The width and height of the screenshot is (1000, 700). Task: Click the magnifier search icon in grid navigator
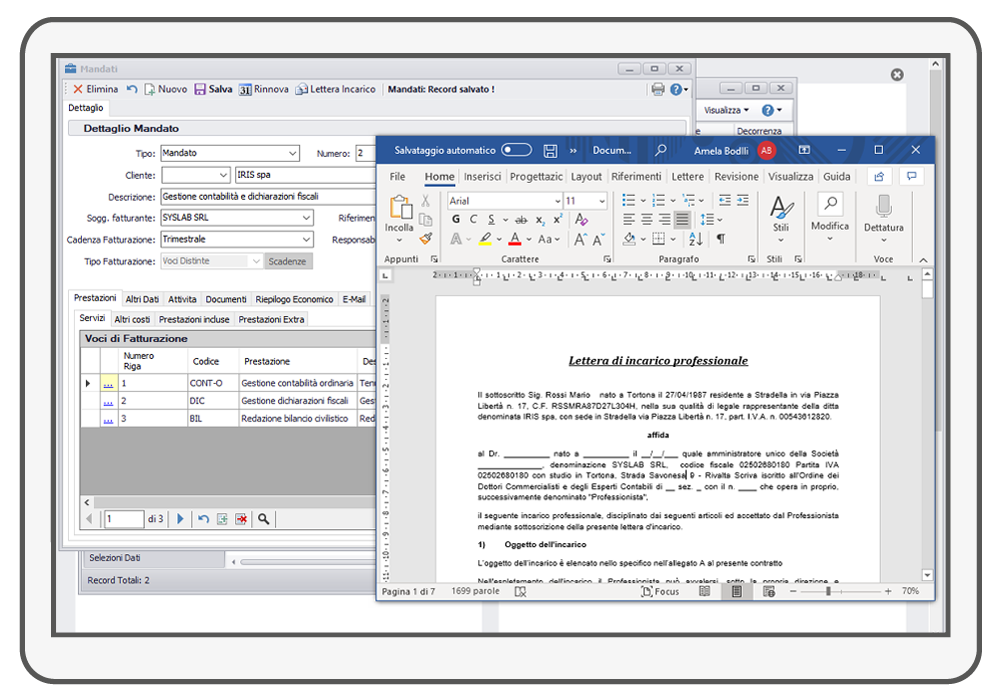coord(264,519)
